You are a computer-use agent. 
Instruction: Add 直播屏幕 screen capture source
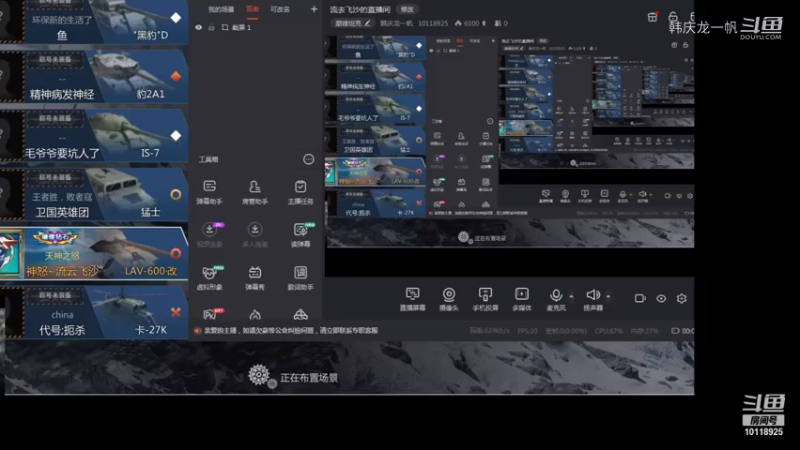(412, 299)
